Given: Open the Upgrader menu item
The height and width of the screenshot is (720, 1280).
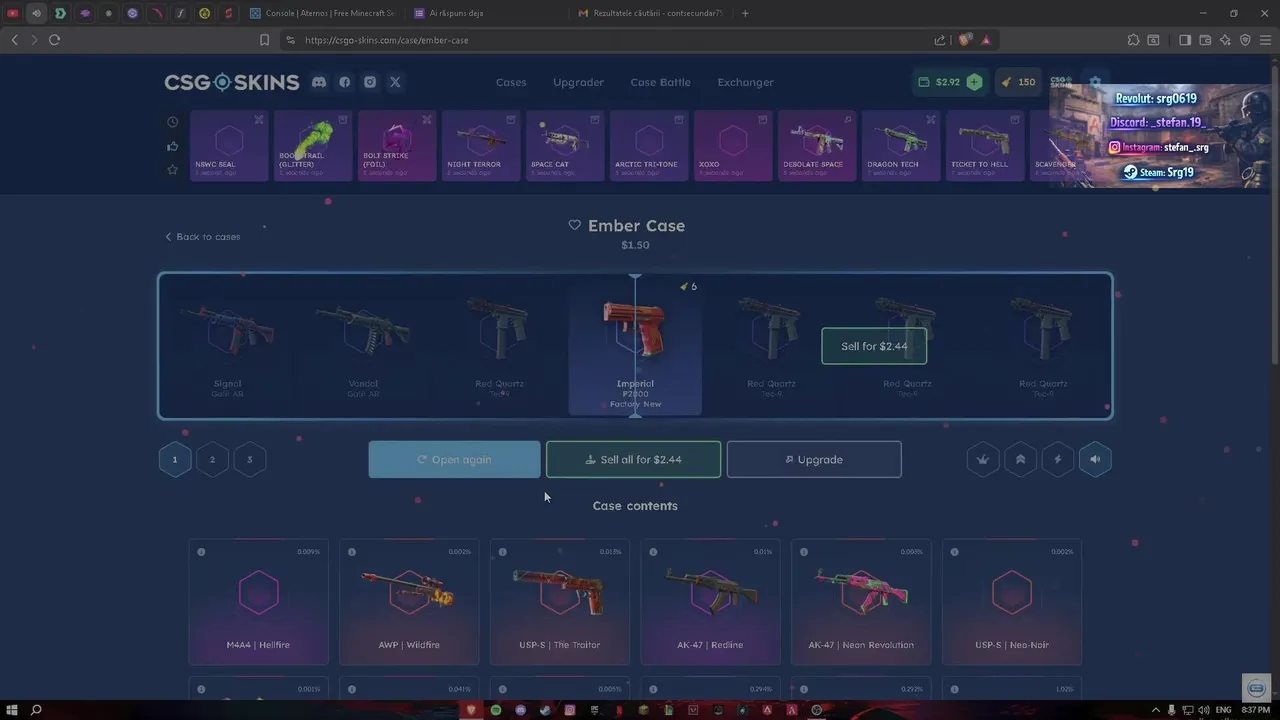Looking at the screenshot, I should pyautogui.click(x=578, y=82).
